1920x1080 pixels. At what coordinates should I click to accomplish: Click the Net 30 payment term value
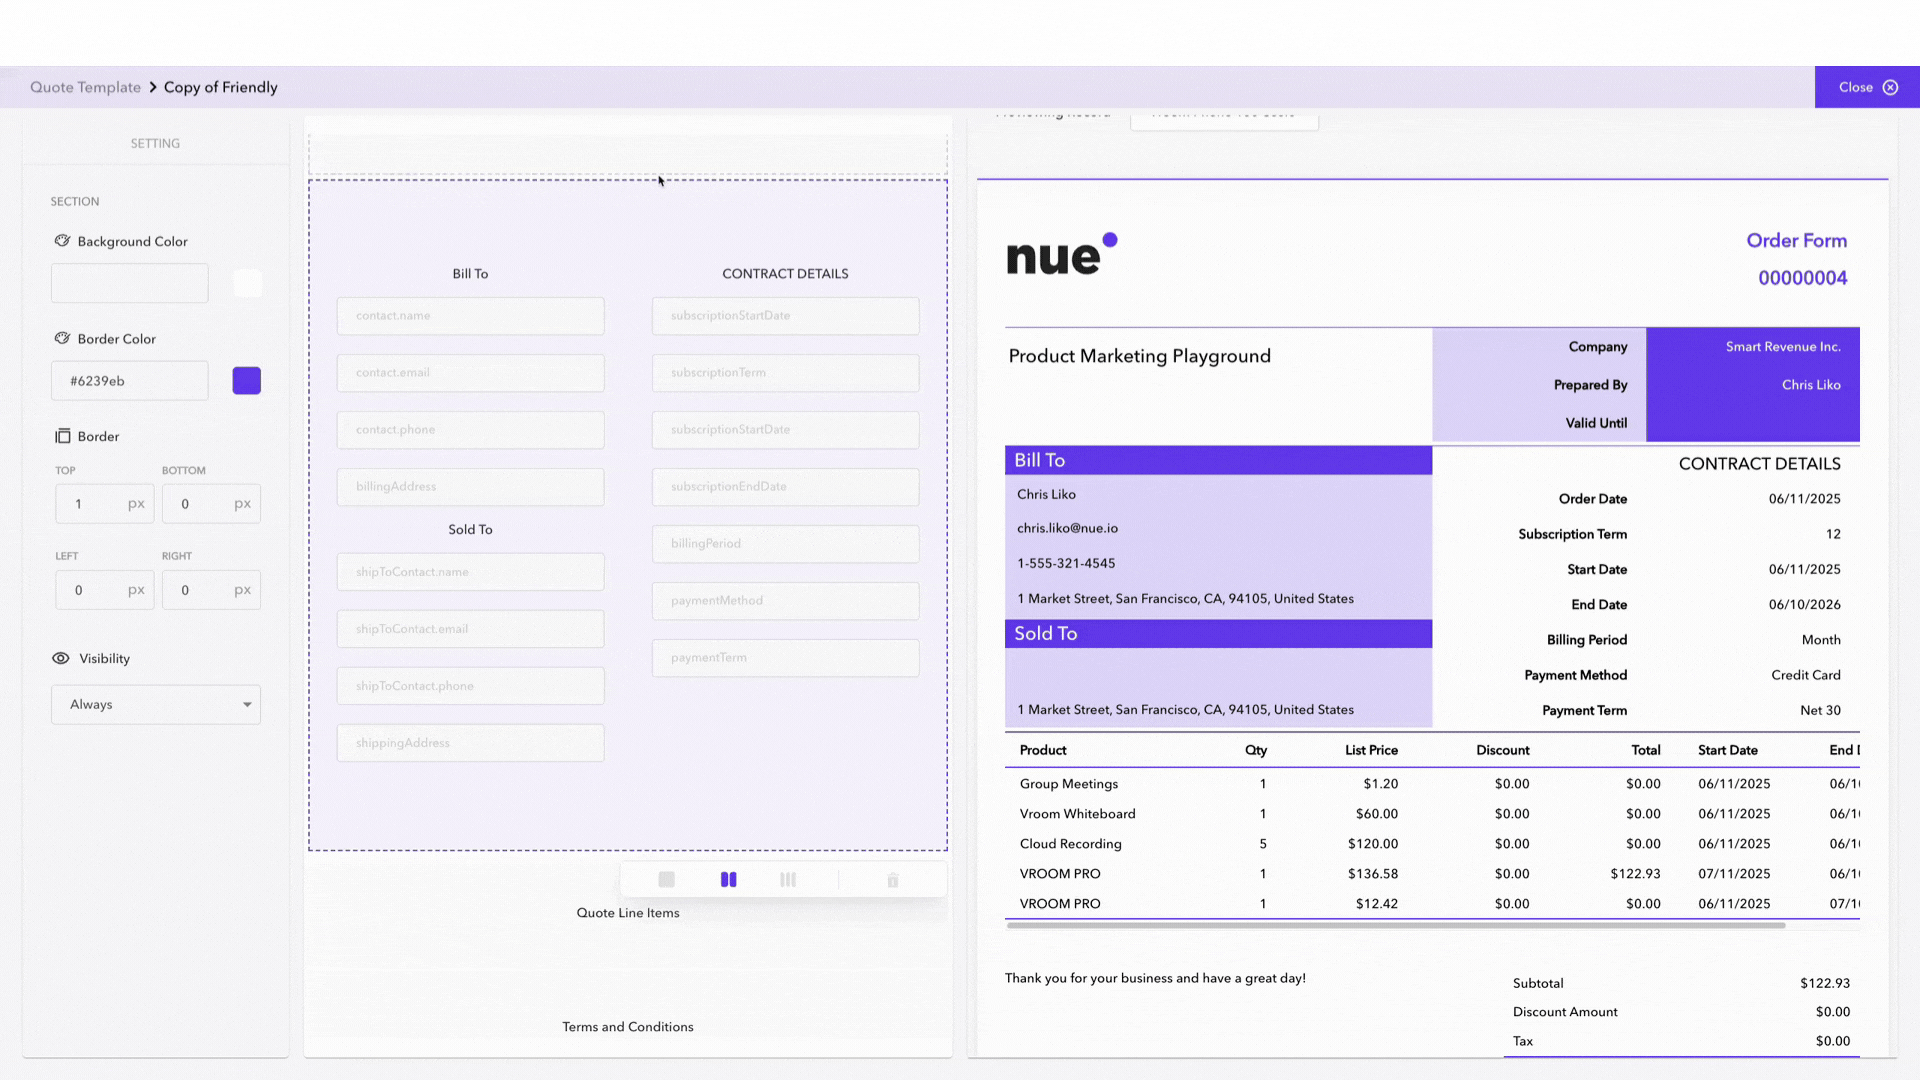[x=1820, y=711]
